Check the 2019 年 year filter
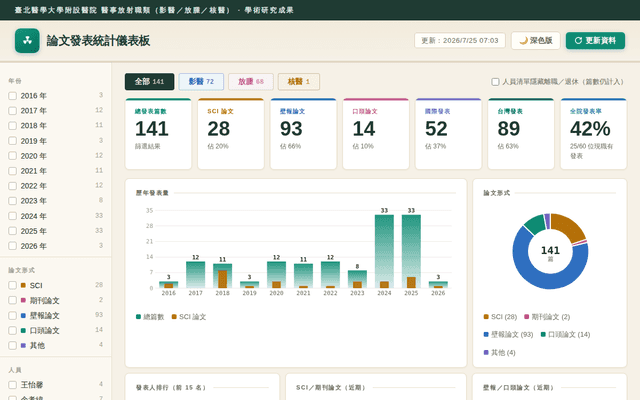The image size is (640, 400). pos(13,141)
